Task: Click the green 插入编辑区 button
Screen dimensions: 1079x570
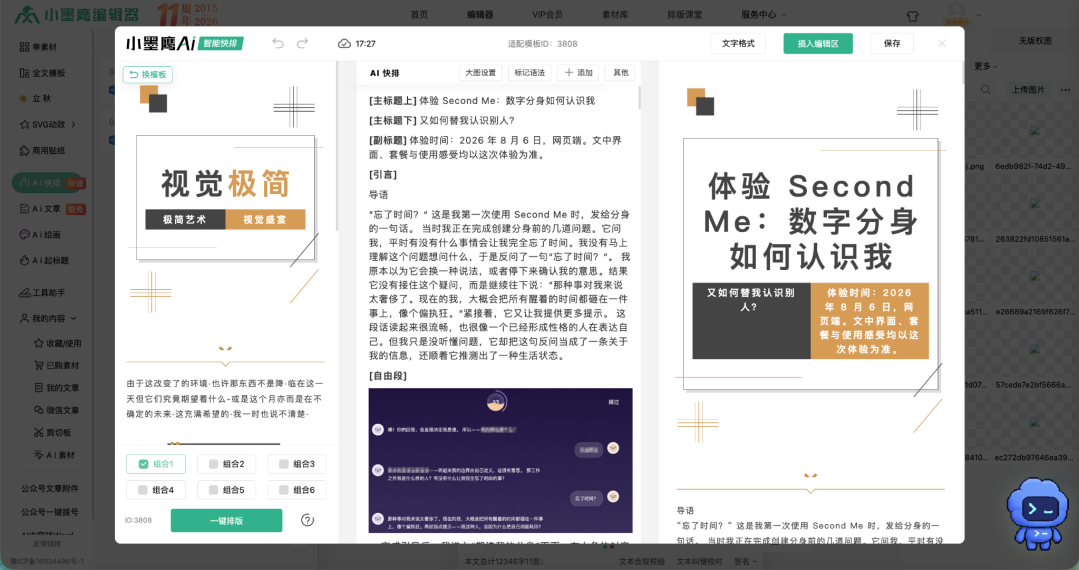Action: pos(818,43)
